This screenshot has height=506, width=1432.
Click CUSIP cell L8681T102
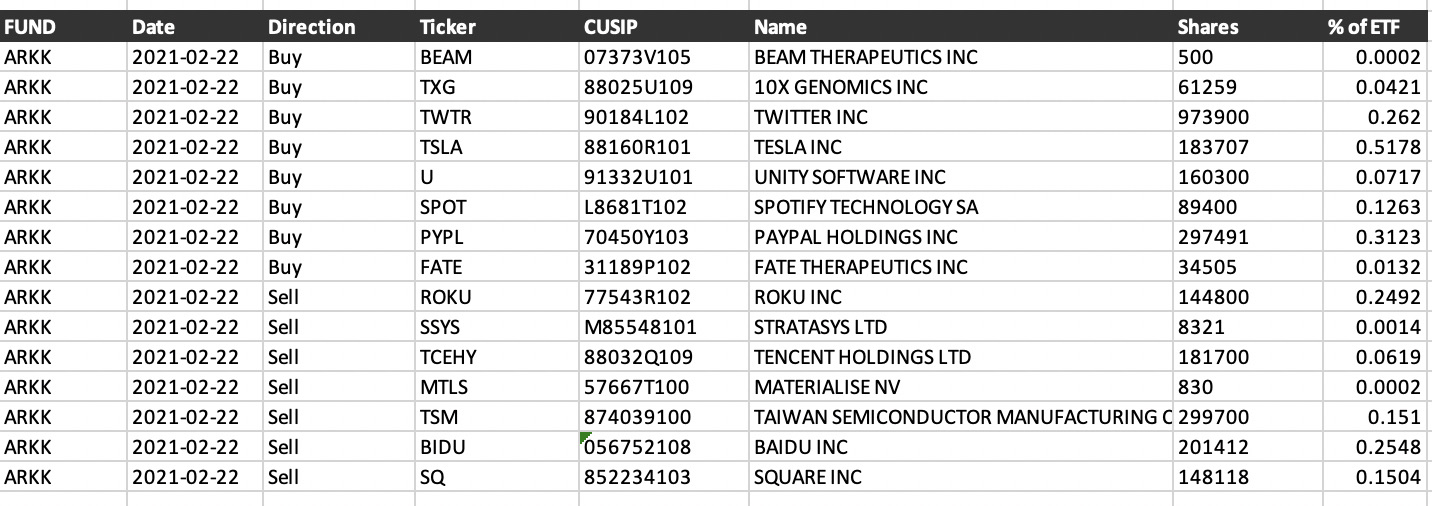663,207
